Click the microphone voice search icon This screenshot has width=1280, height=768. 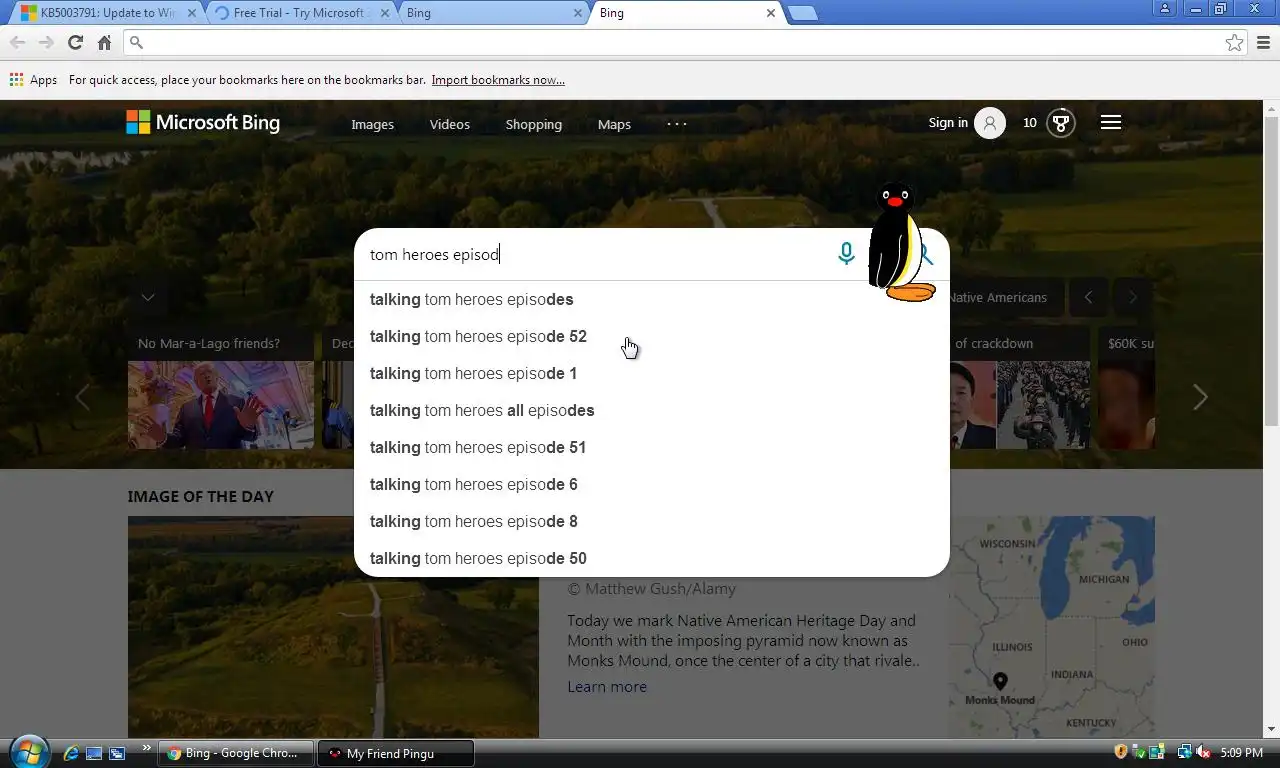pyautogui.click(x=846, y=254)
